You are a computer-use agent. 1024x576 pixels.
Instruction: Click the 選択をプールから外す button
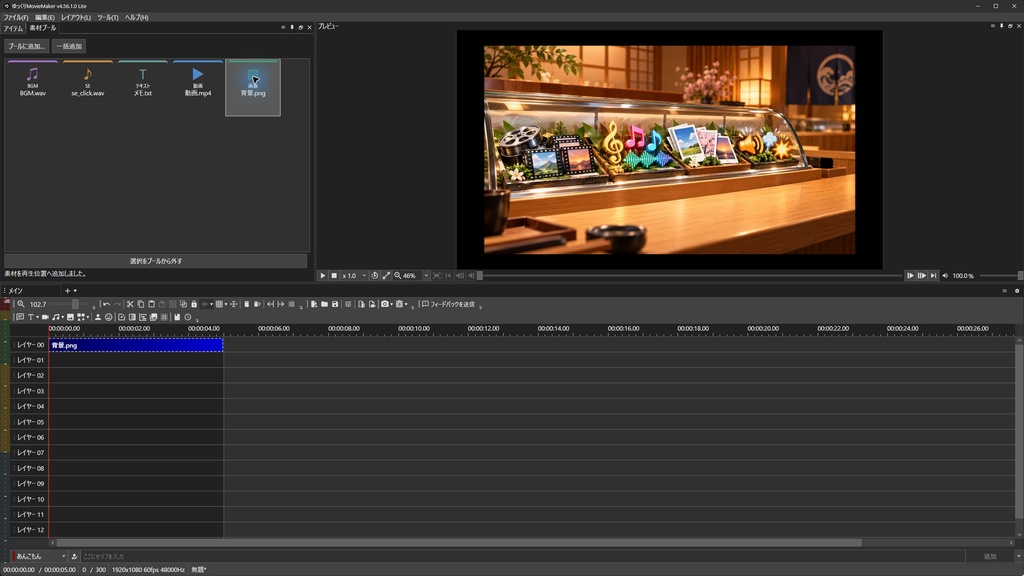(155, 261)
